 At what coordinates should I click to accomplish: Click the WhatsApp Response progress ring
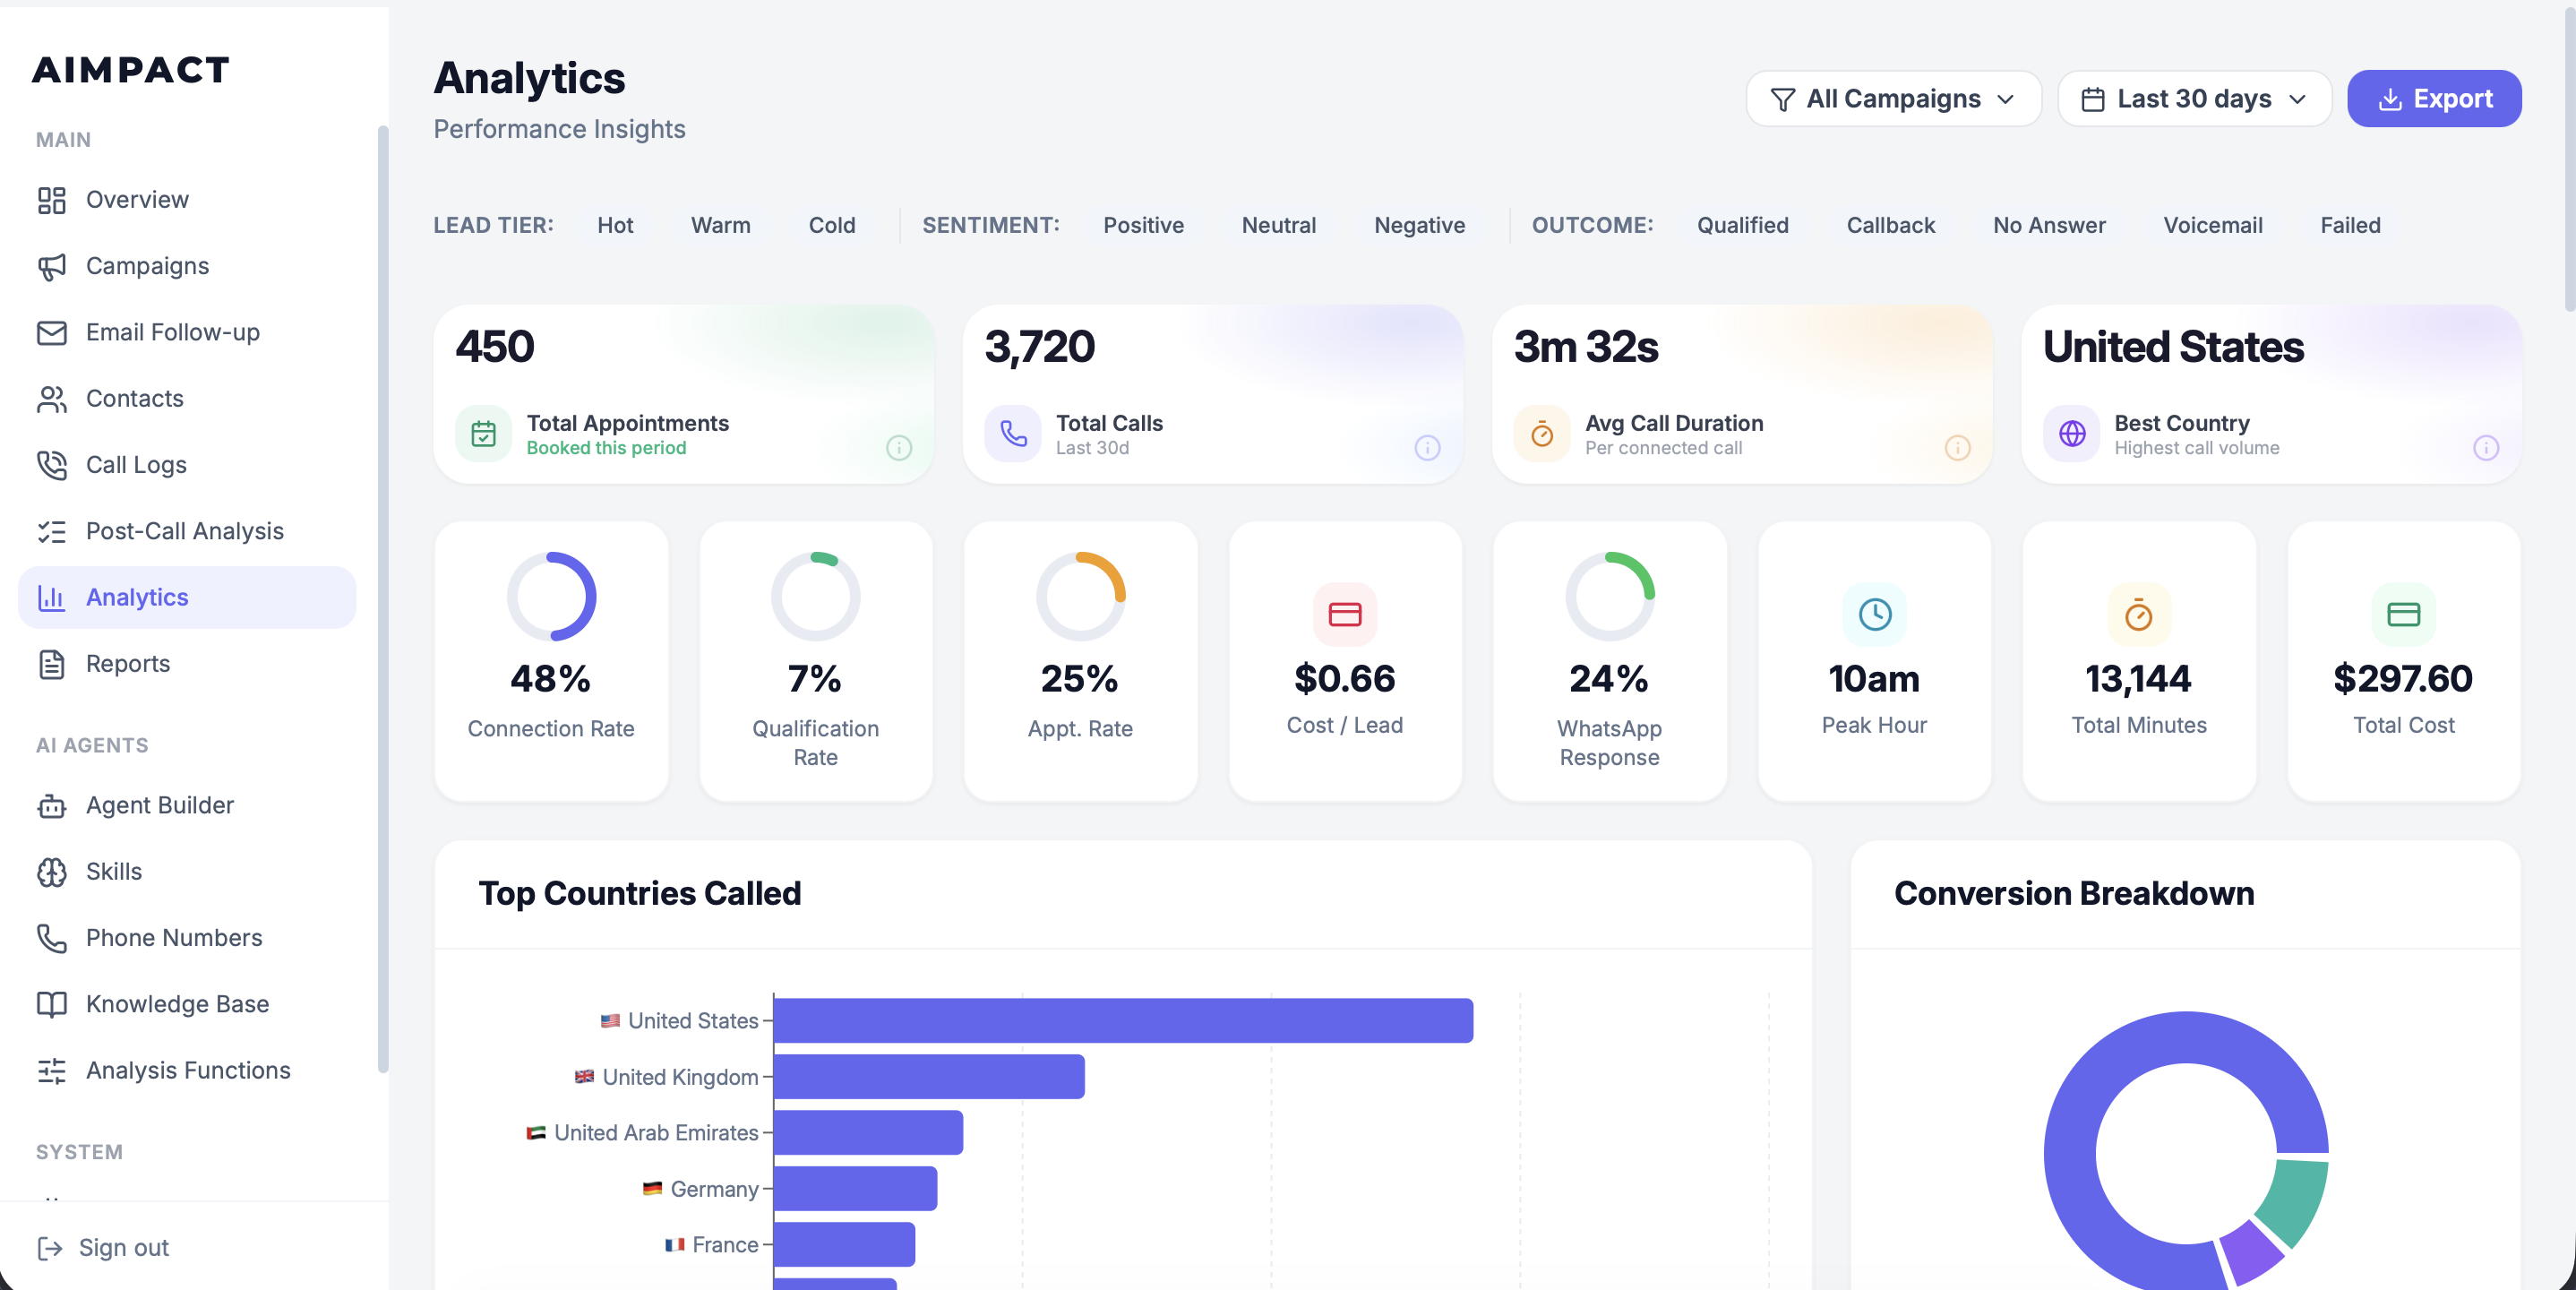point(1610,597)
